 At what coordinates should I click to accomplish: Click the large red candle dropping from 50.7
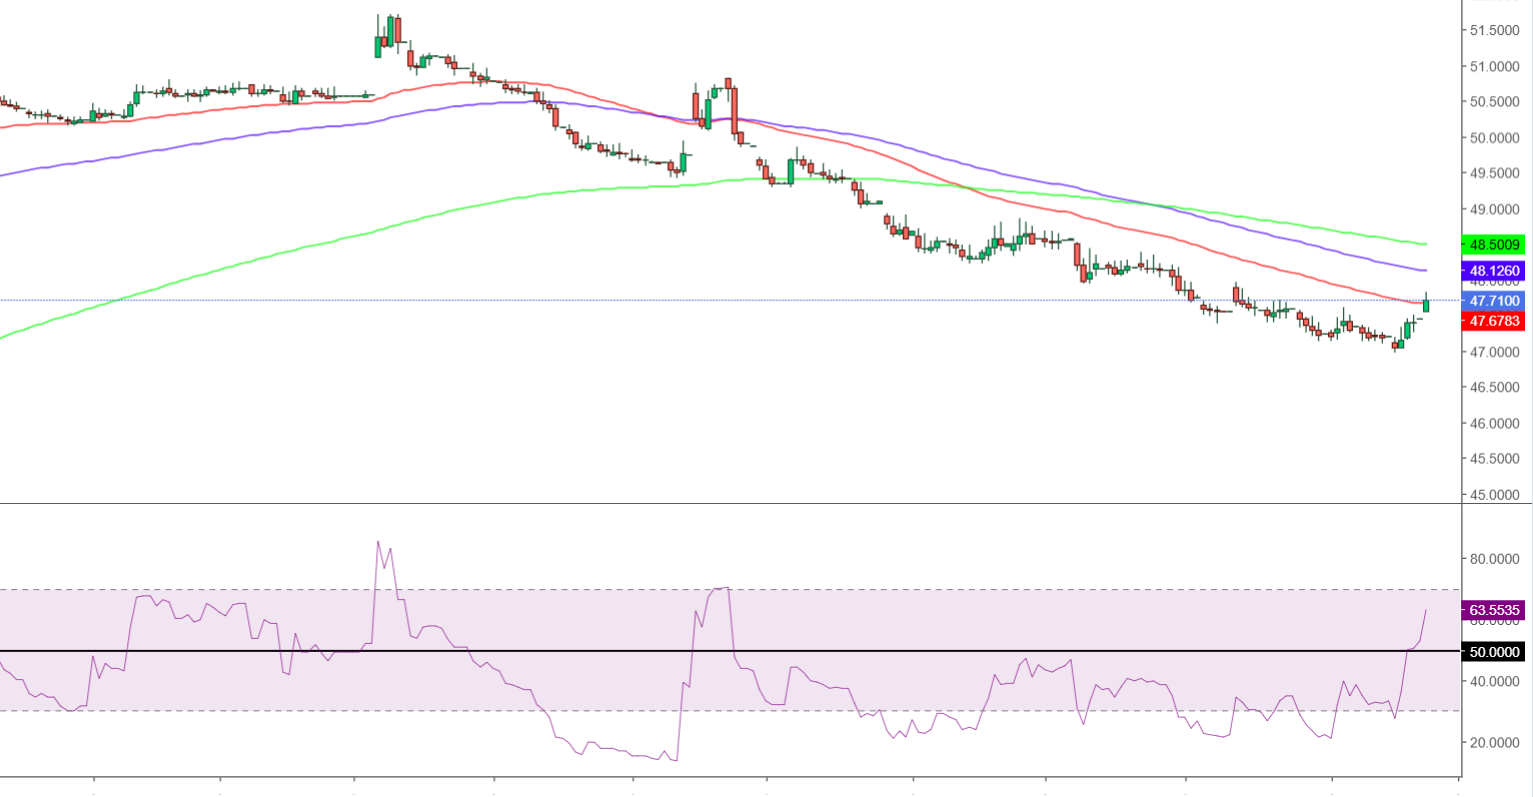[734, 110]
